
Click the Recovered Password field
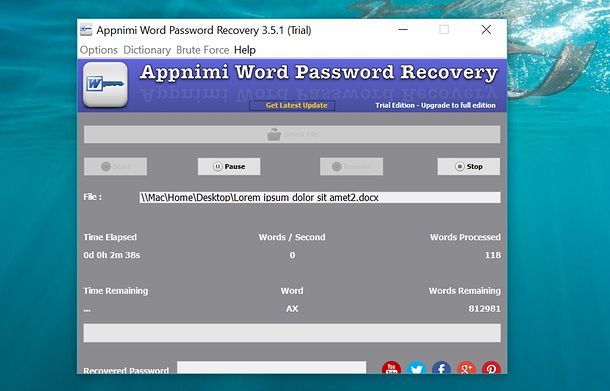272,368
